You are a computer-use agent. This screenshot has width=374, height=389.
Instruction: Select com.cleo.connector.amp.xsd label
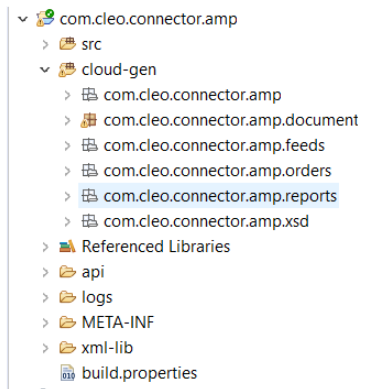click(x=206, y=222)
